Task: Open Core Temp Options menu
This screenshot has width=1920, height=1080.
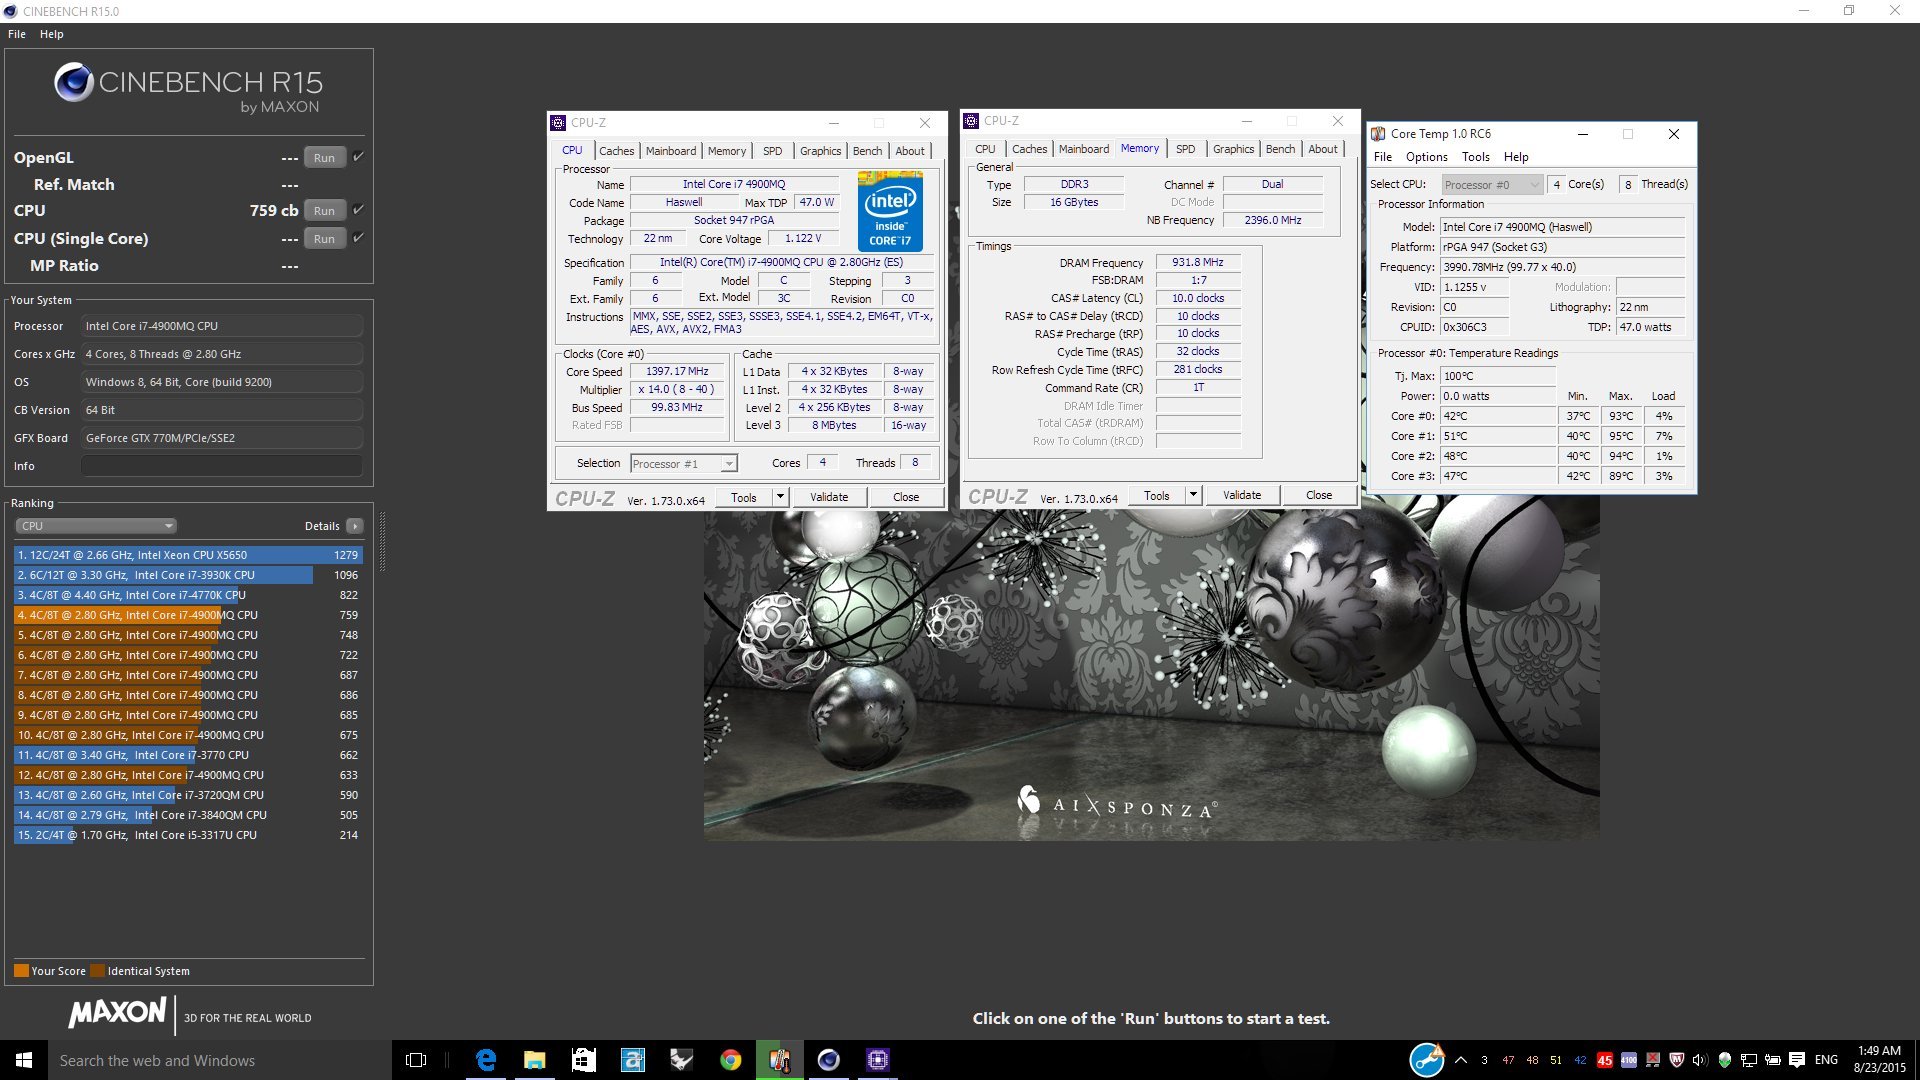Action: tap(1426, 157)
